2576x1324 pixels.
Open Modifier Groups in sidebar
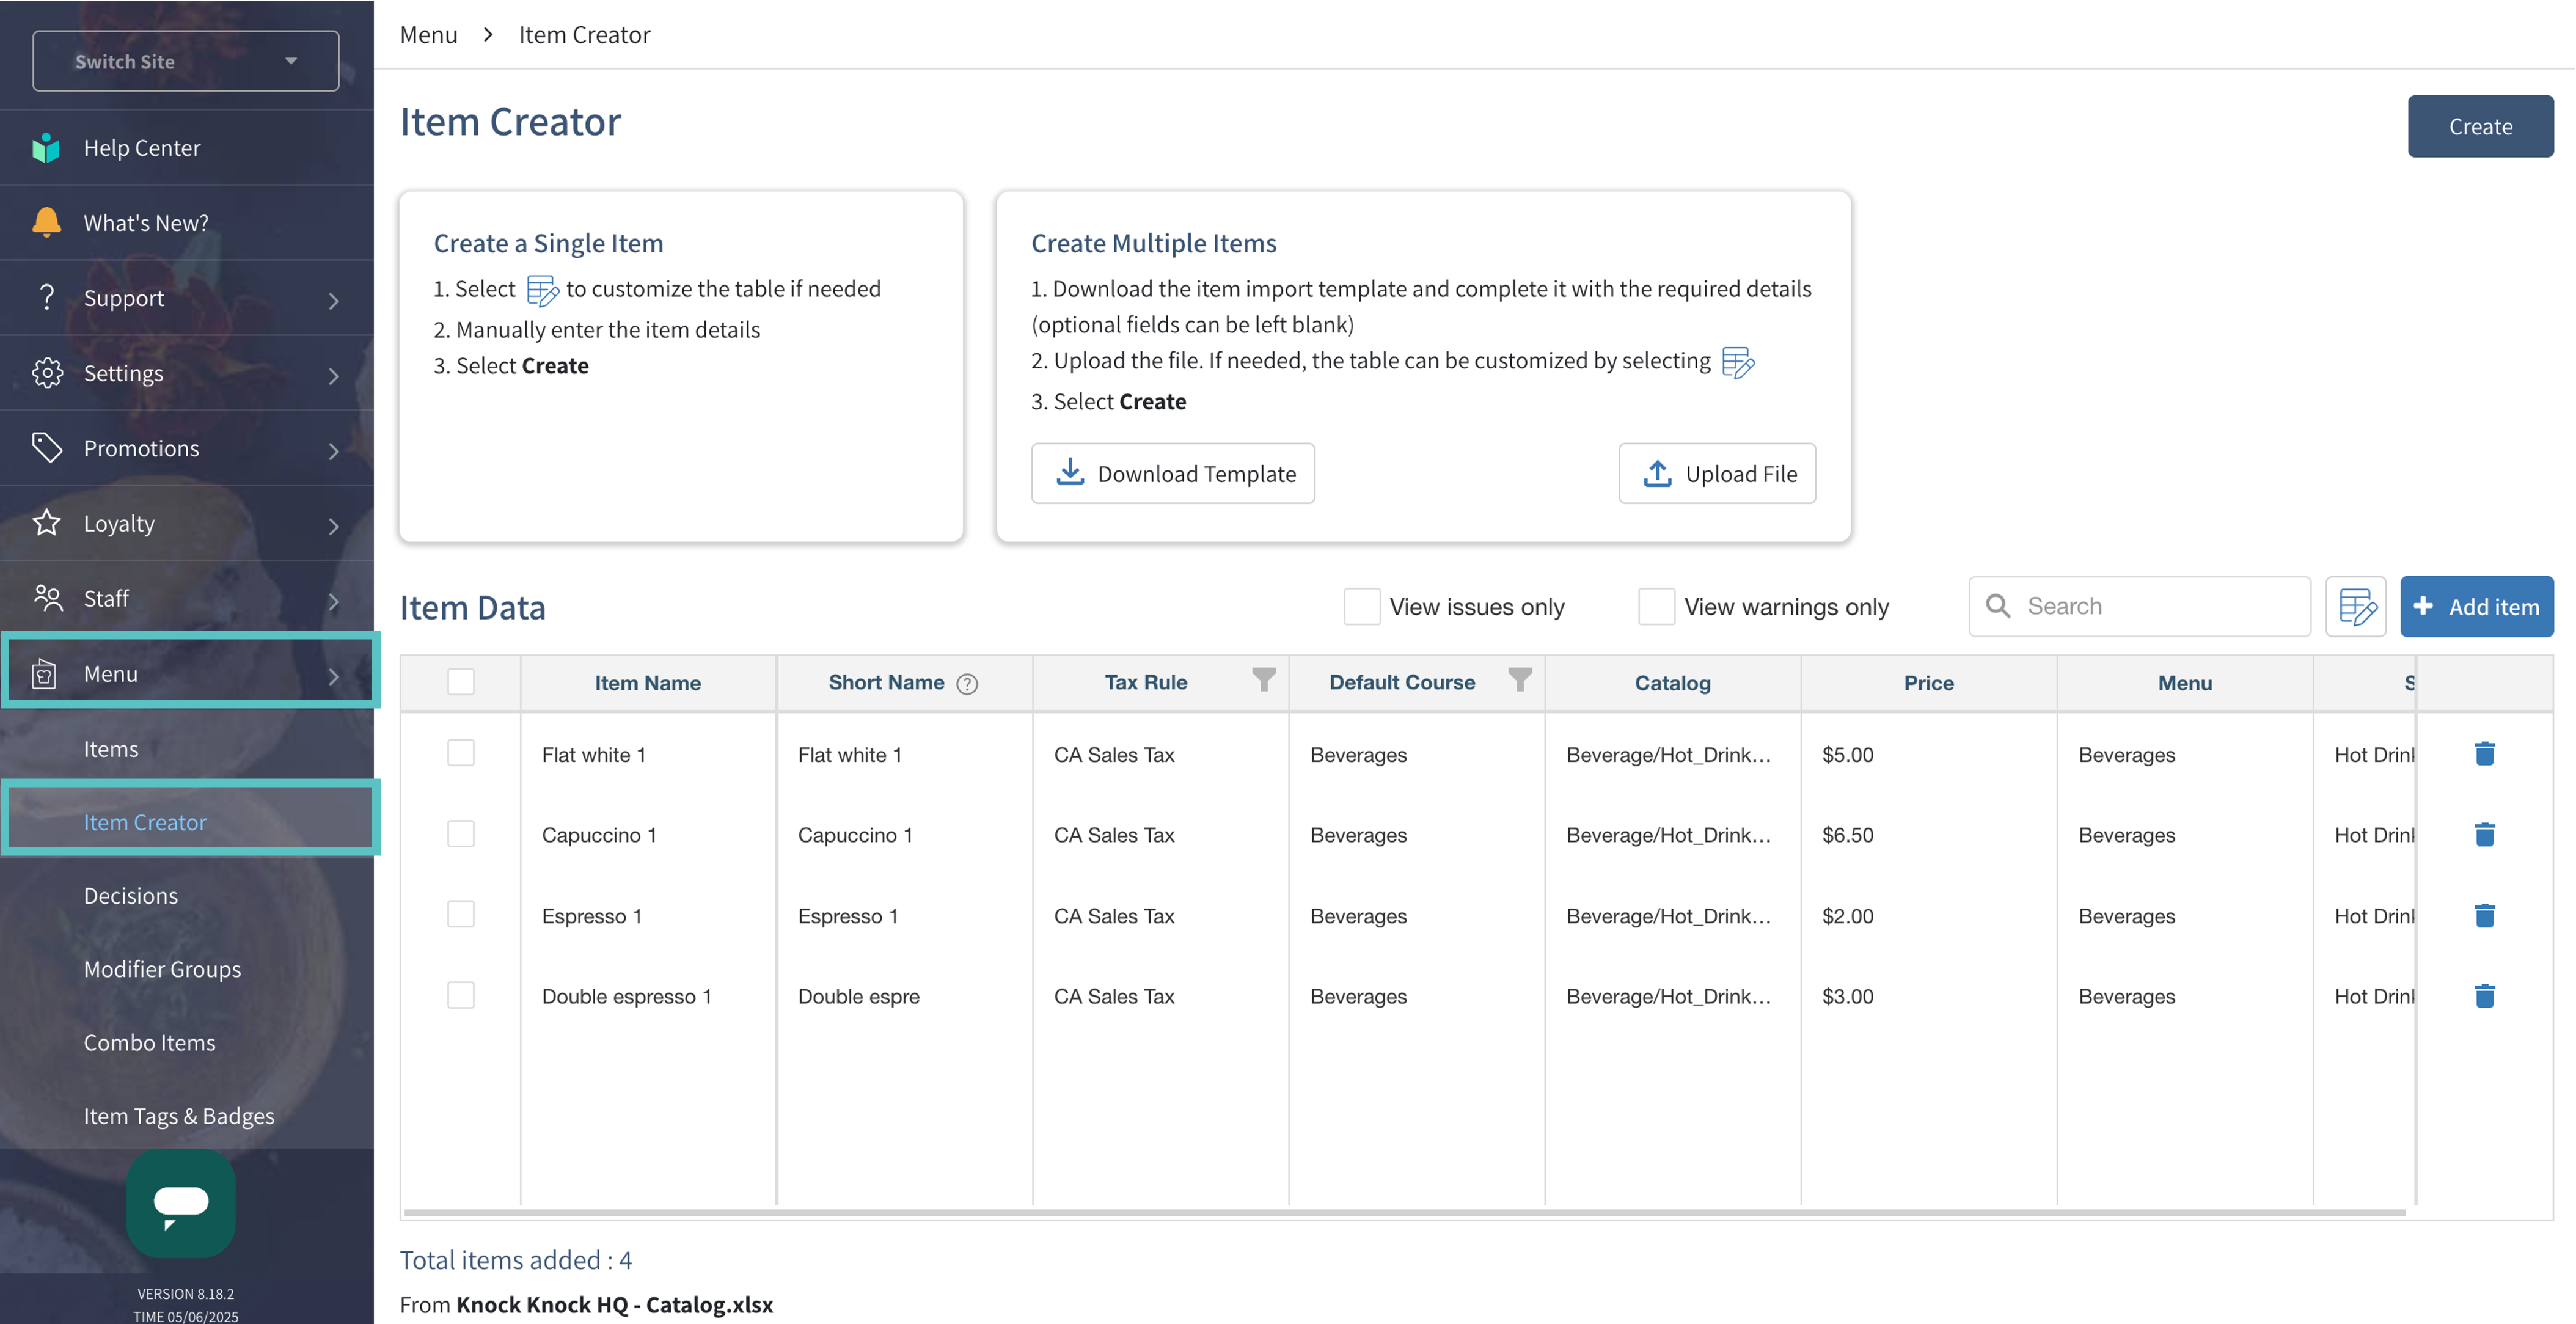point(162,969)
